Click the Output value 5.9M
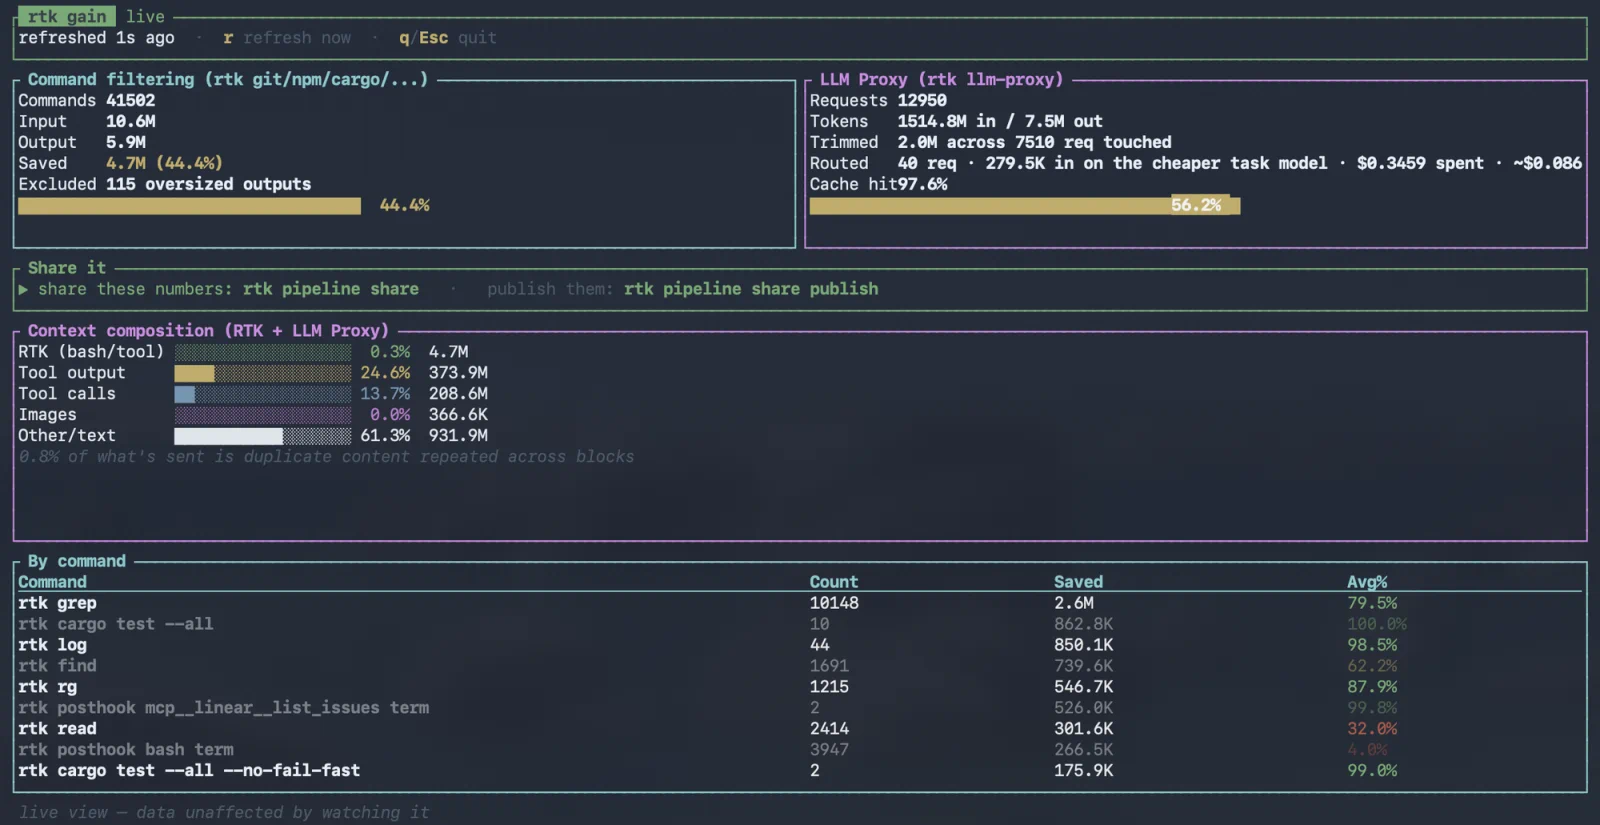Screen dimensions: 1600x825 126,142
